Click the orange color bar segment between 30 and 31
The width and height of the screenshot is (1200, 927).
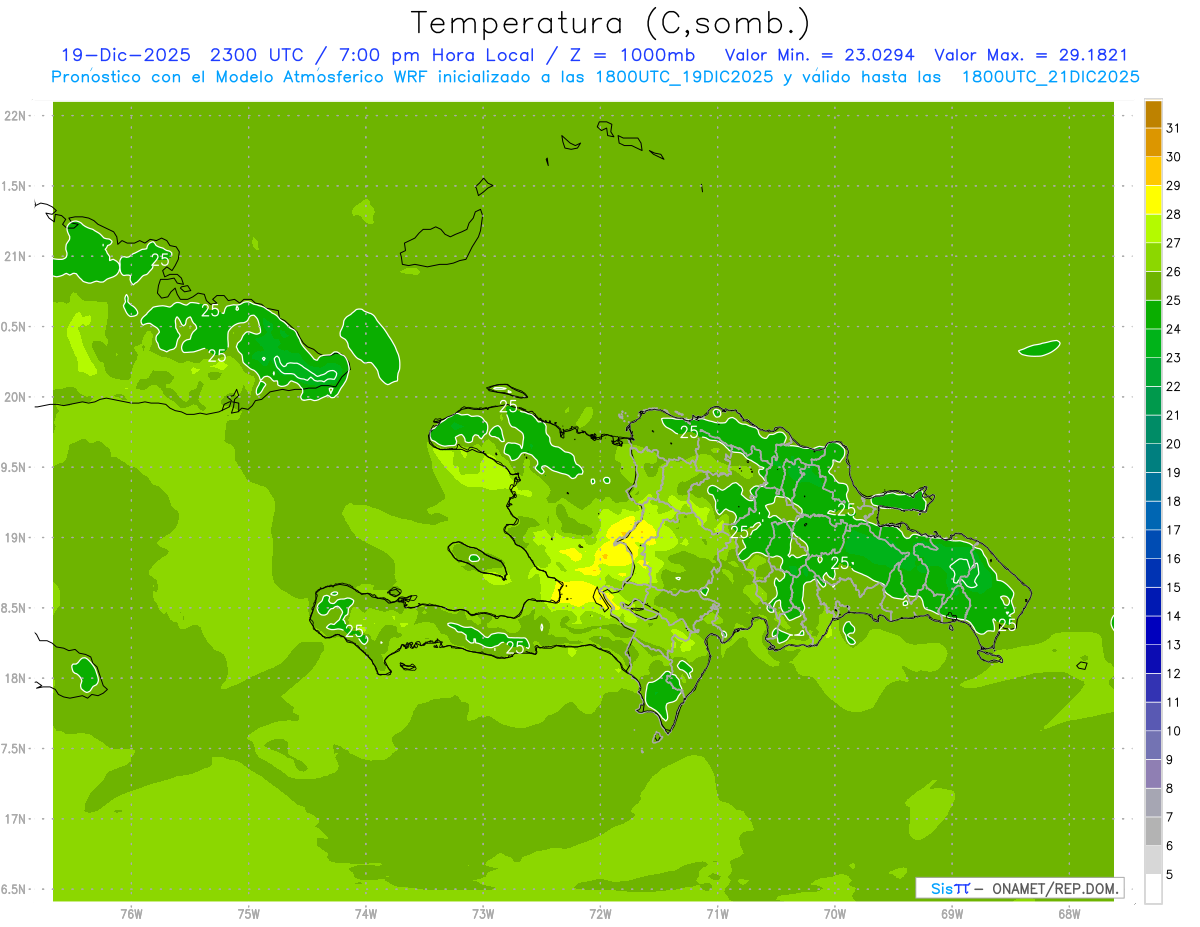1153,142
